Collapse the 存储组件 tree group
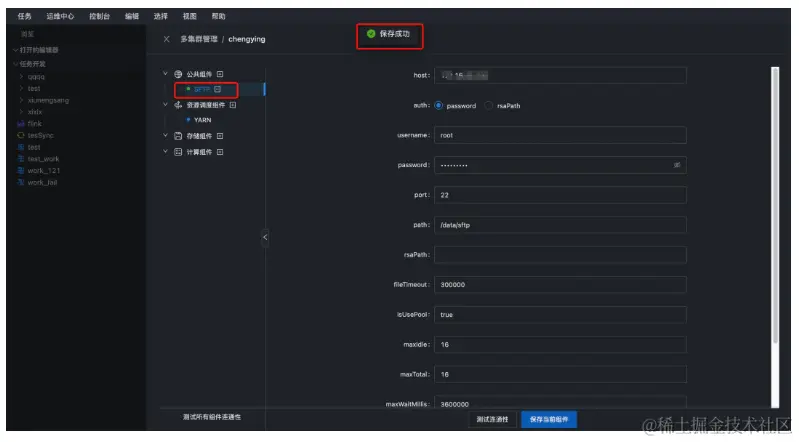Image resolution: width=799 pixels, height=442 pixels. coord(165,136)
